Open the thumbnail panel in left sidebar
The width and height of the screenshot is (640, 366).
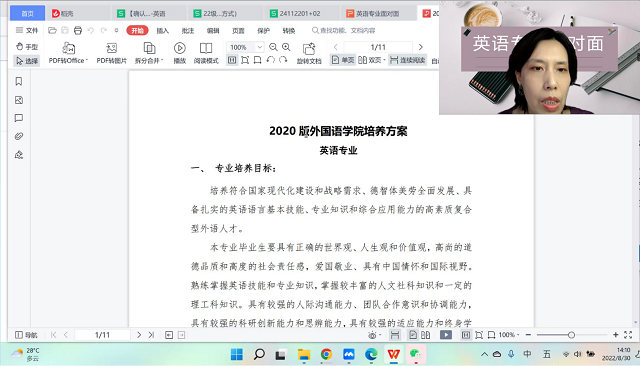tap(19, 100)
